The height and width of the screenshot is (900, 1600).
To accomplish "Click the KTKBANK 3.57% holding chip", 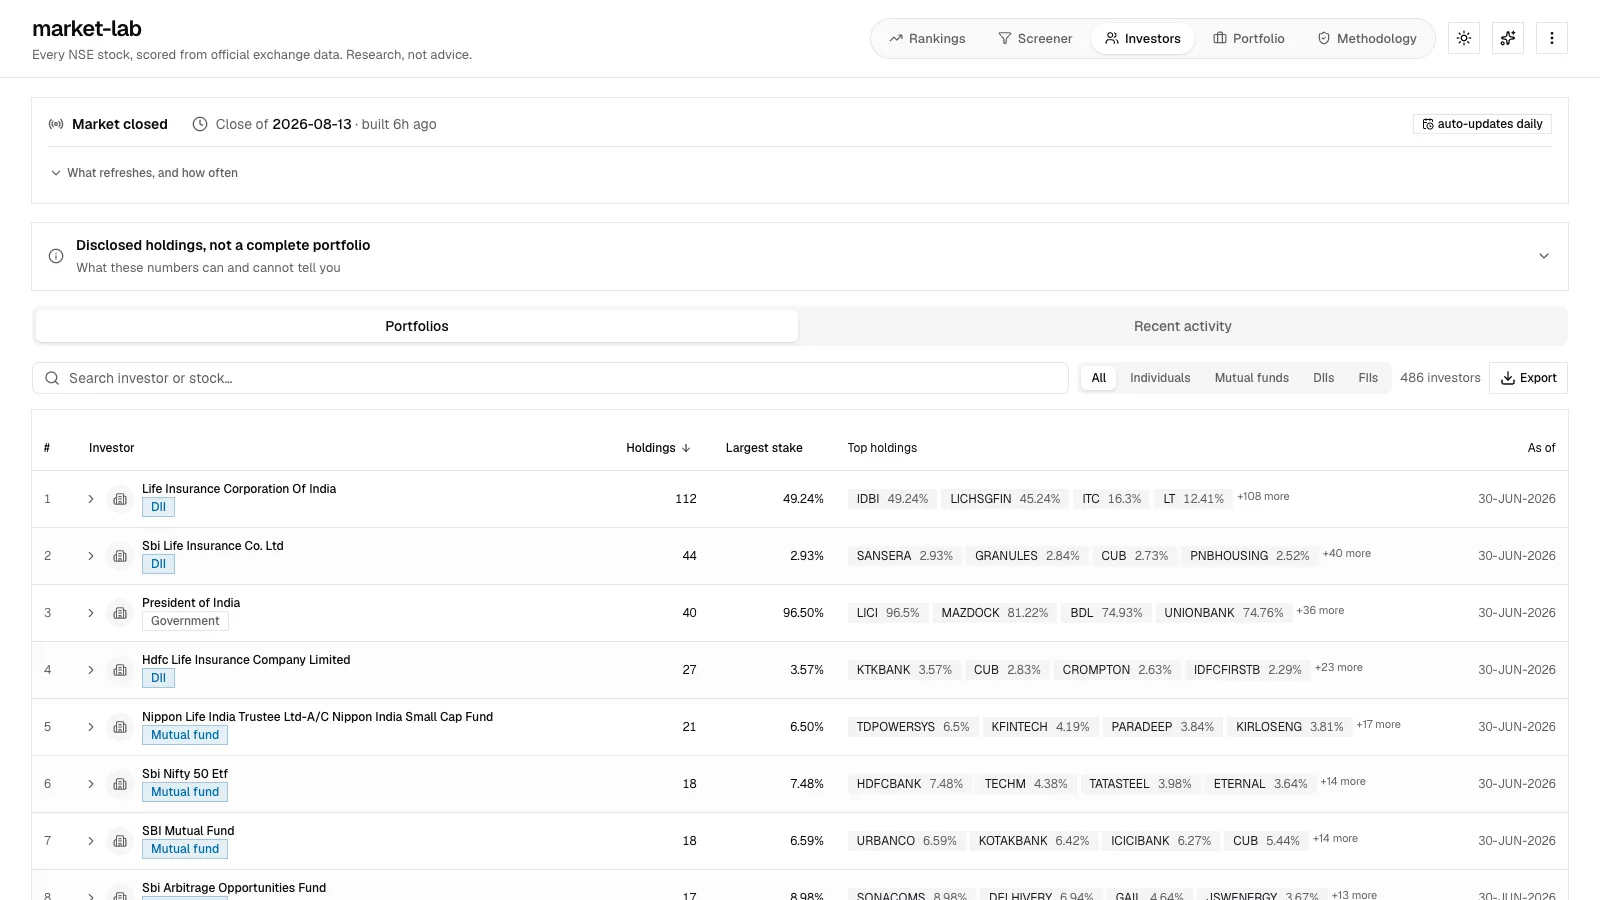I will (904, 670).
